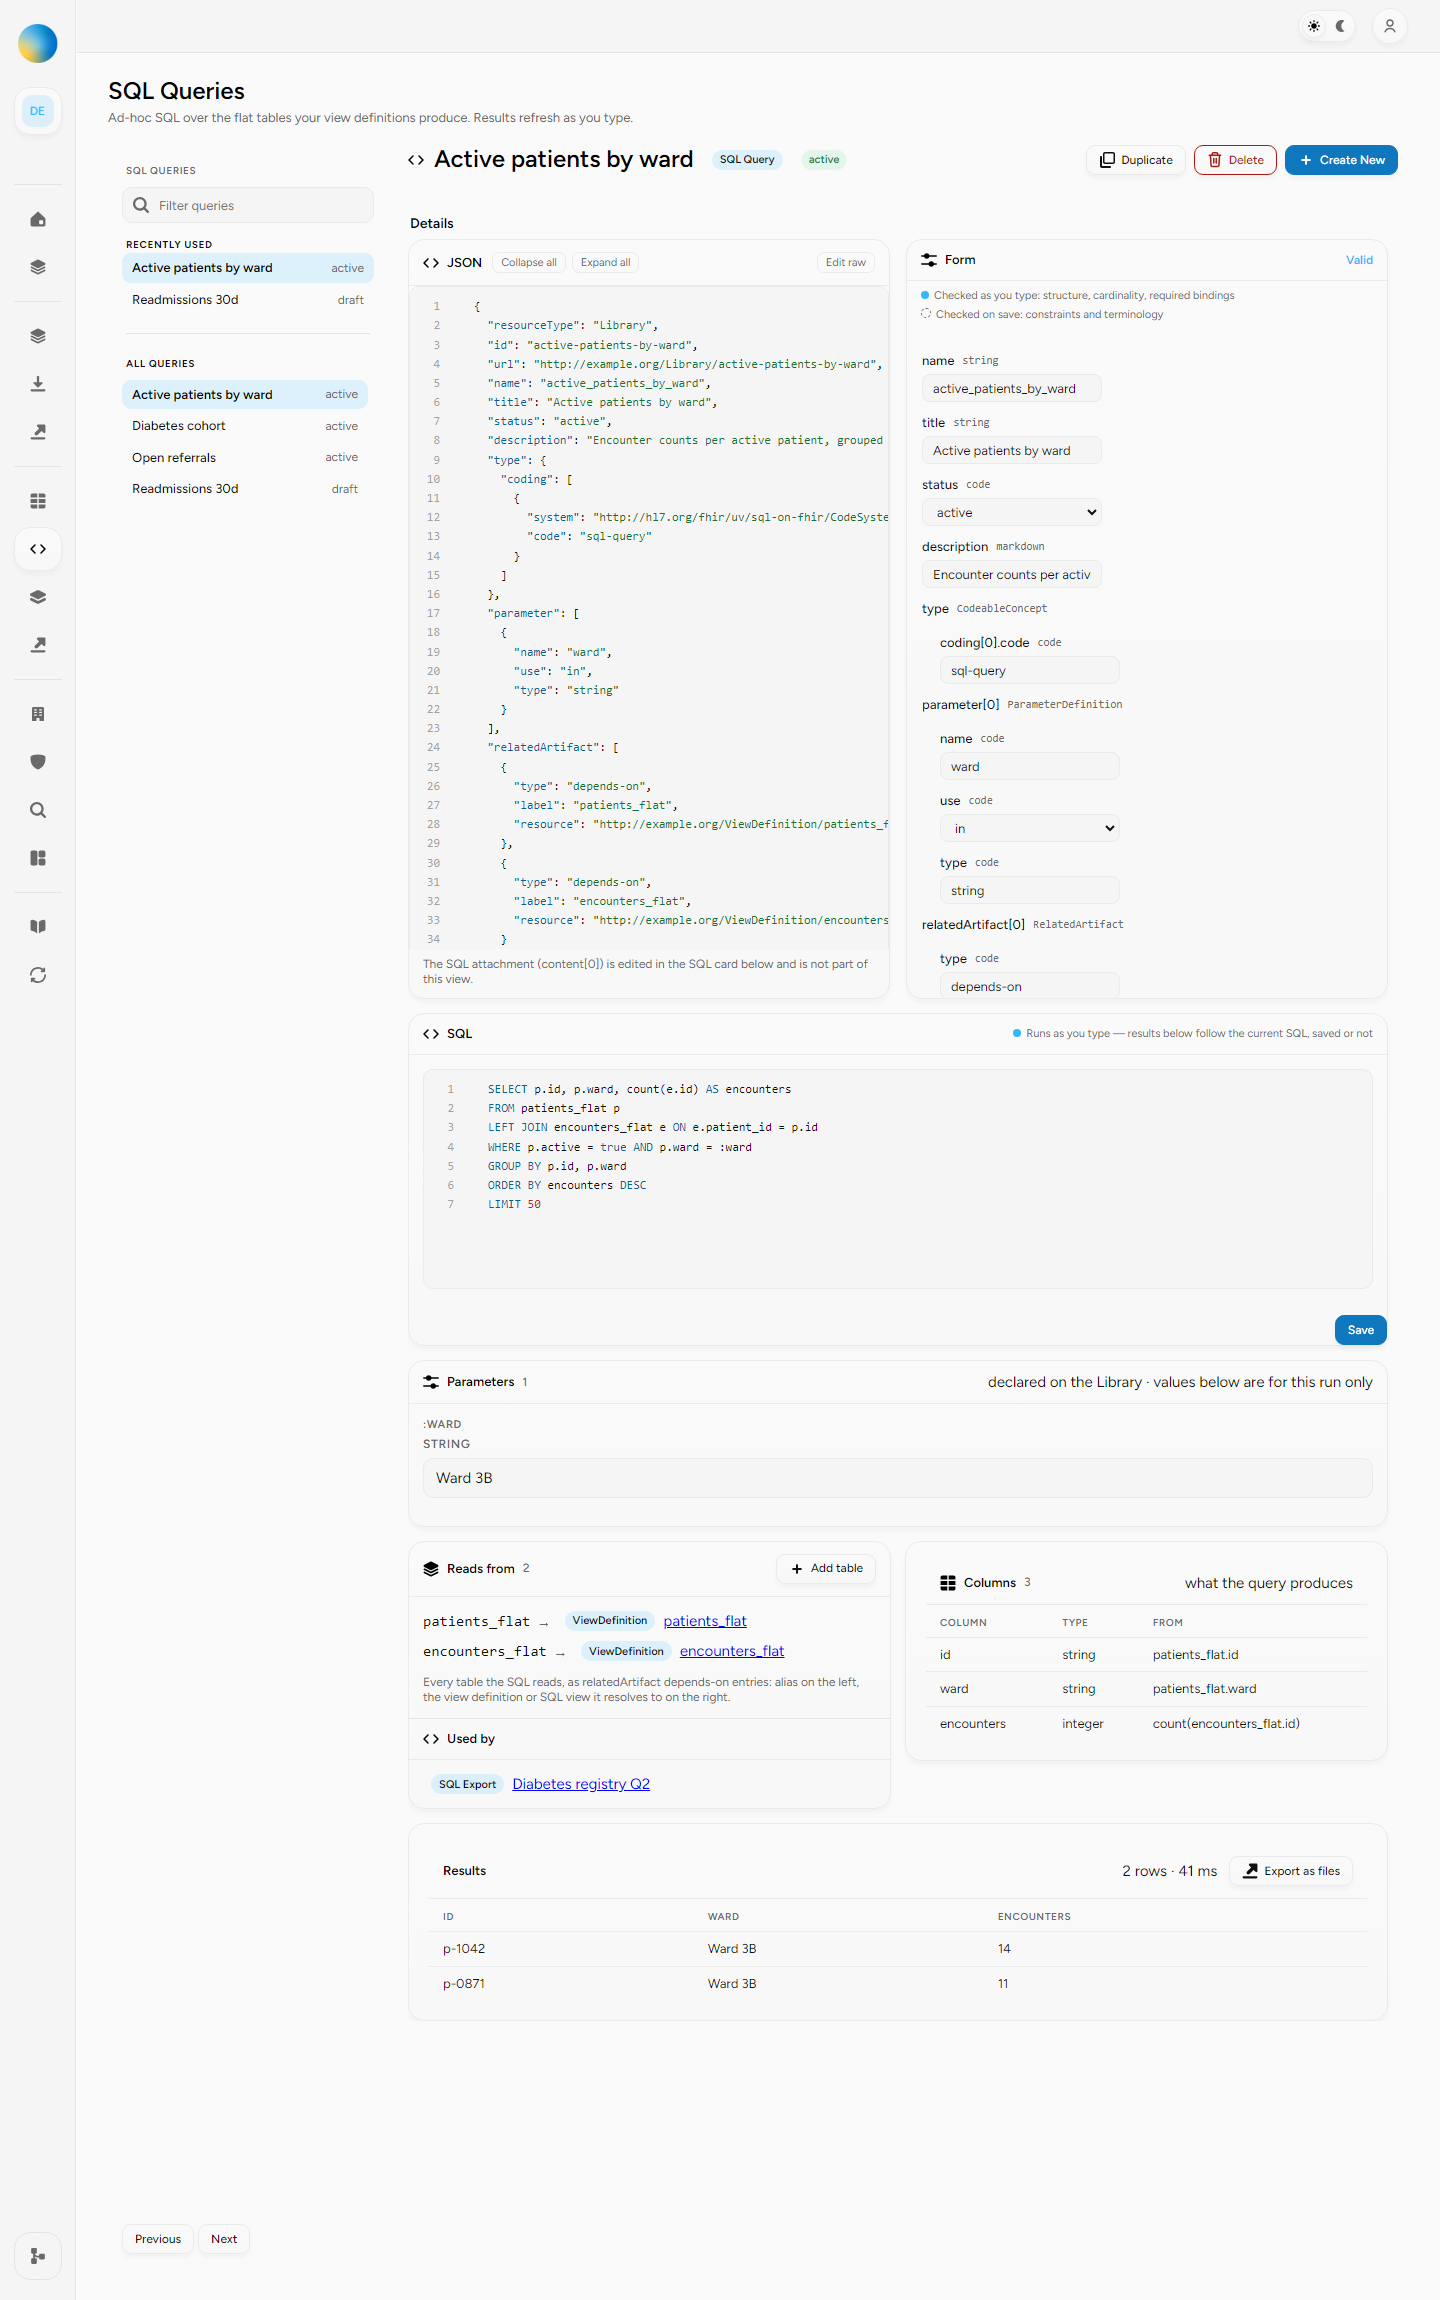The width and height of the screenshot is (1440, 2300).
Task: Click the refresh arrows icon in the sidebar
Action: (38, 975)
